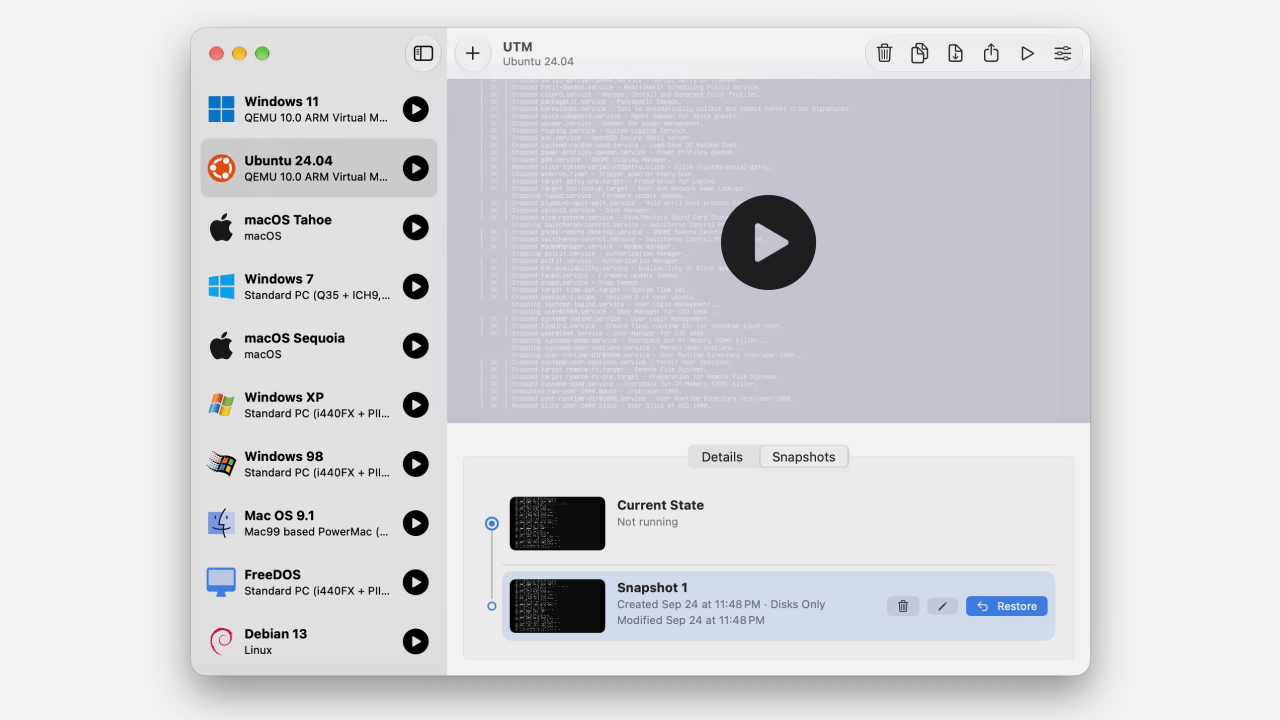Screen dimensions: 1280x720
Task: Launch macOS Tahoe using its play button
Action: pos(416,227)
